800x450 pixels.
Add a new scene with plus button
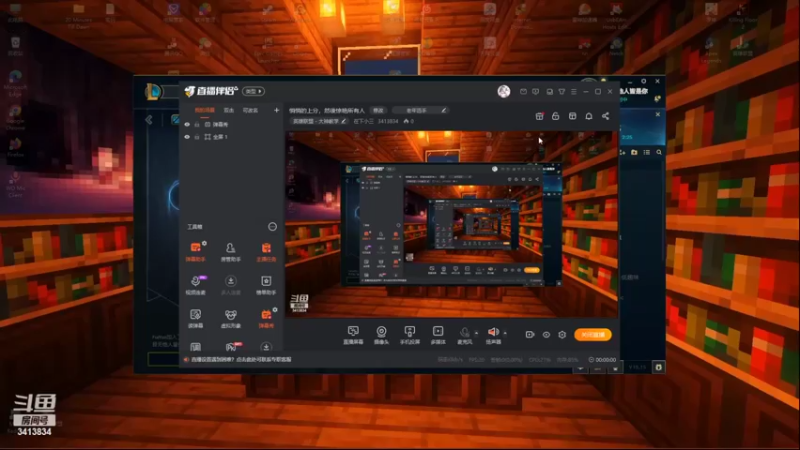click(277, 110)
